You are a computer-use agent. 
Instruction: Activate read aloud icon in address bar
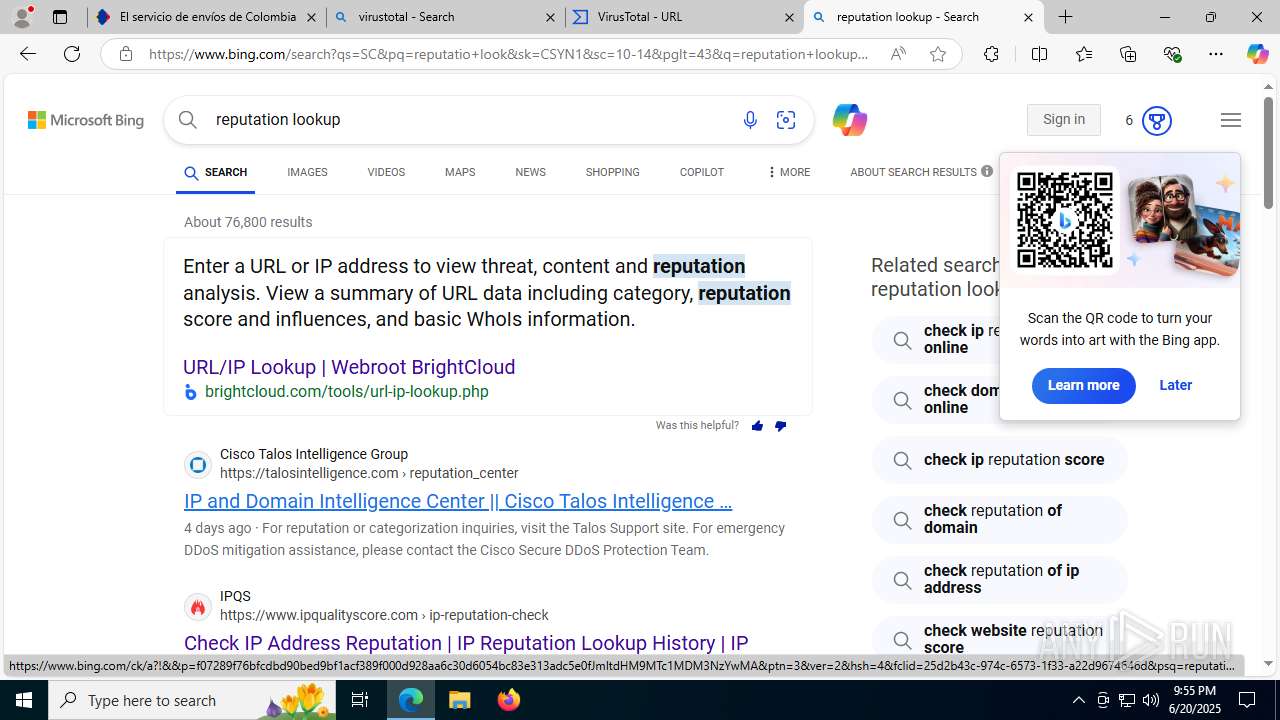pyautogui.click(x=898, y=54)
